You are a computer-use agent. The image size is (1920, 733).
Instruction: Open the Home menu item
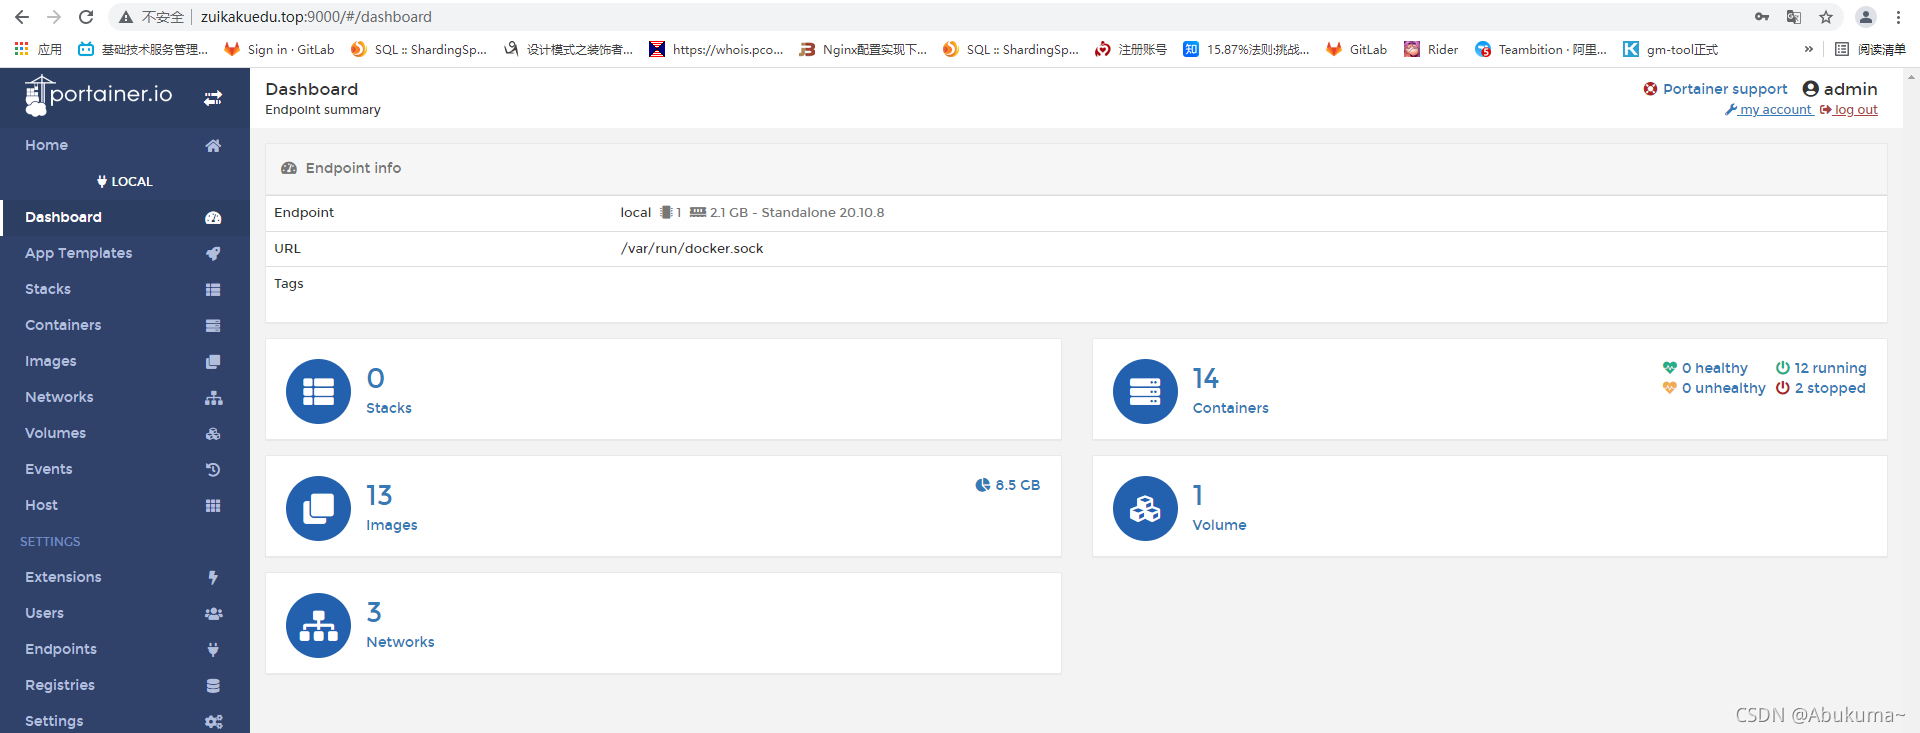(x=125, y=145)
